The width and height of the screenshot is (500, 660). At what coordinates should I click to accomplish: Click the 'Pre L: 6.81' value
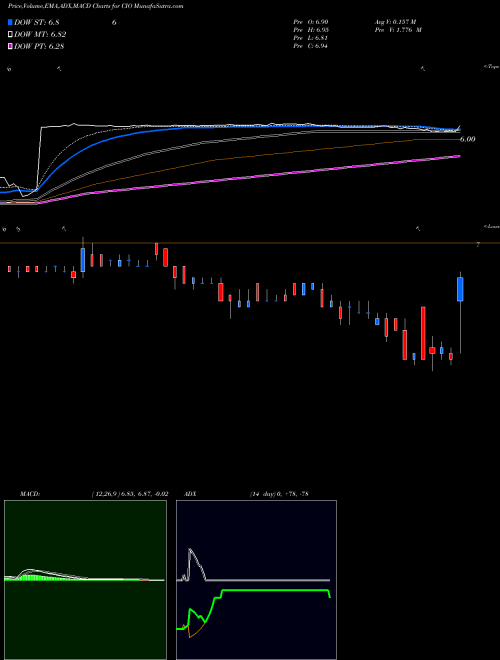tap(311, 38)
